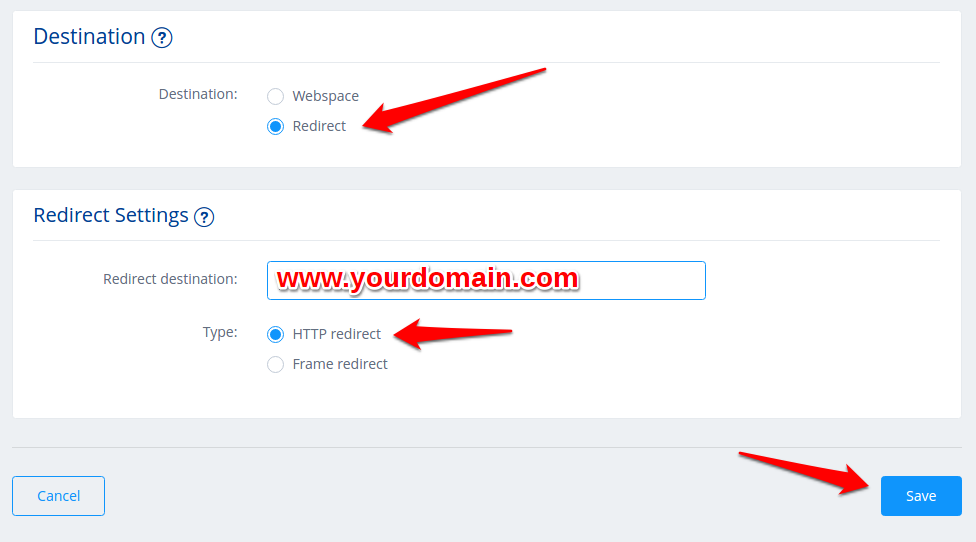Choose the Frame redirect radio button
Viewport: 976px width, 542px height.
point(275,364)
